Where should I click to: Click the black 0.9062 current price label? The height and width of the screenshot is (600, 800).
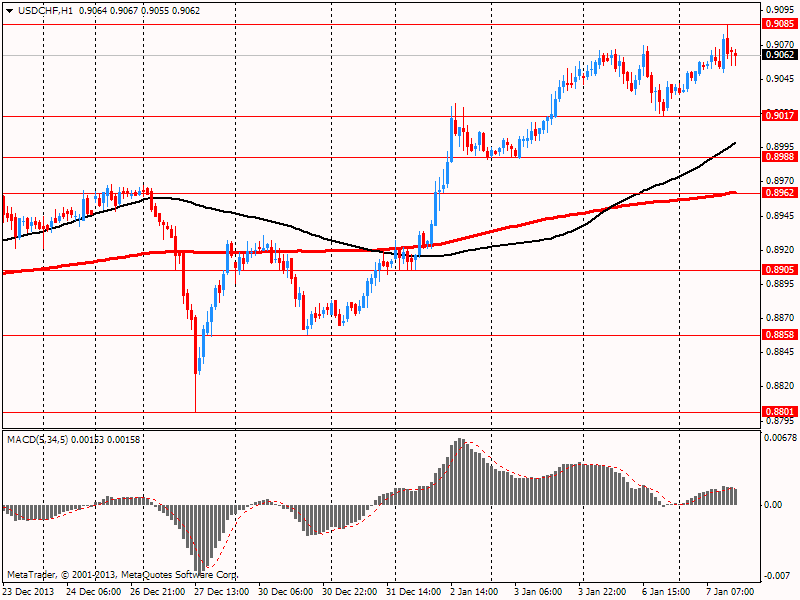(779, 55)
